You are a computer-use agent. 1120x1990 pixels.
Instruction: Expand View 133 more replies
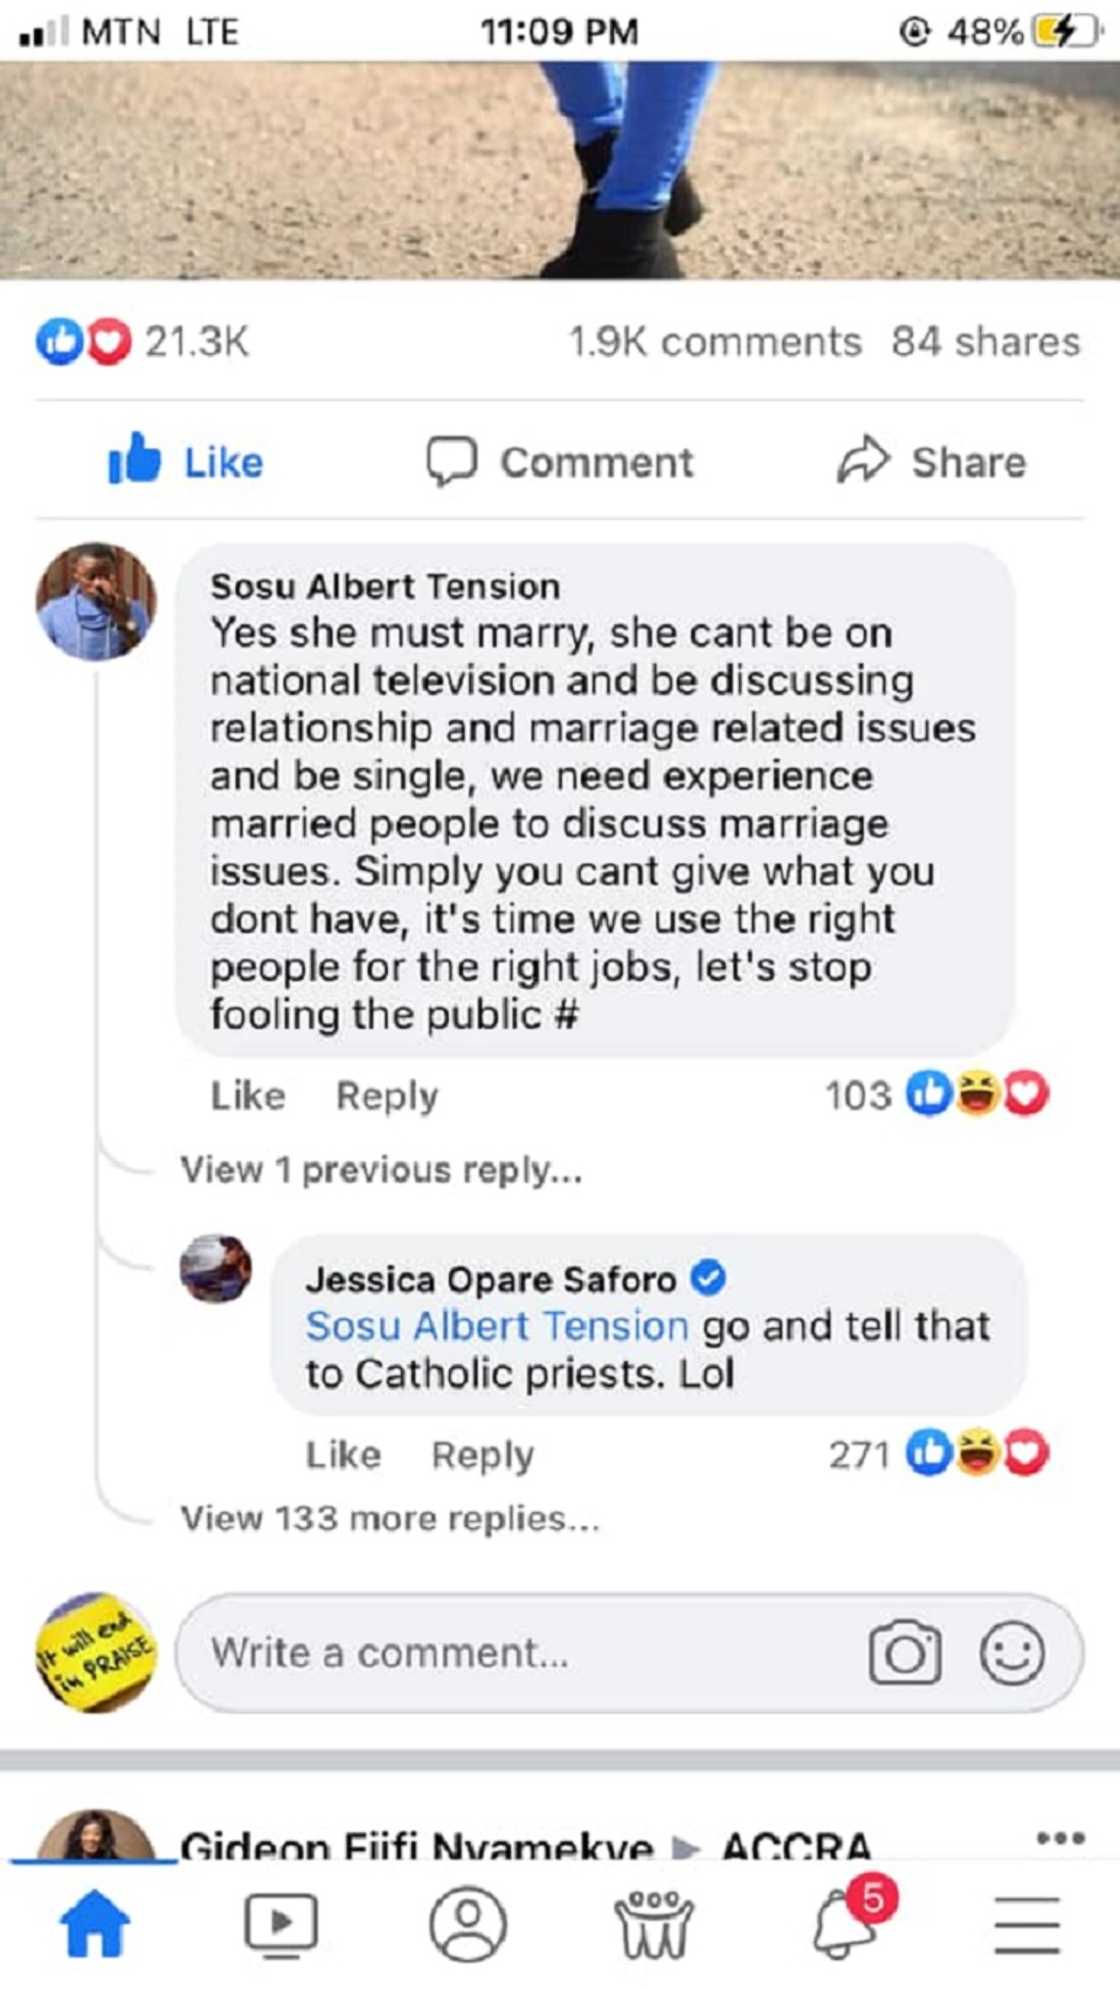pyautogui.click(x=388, y=1519)
